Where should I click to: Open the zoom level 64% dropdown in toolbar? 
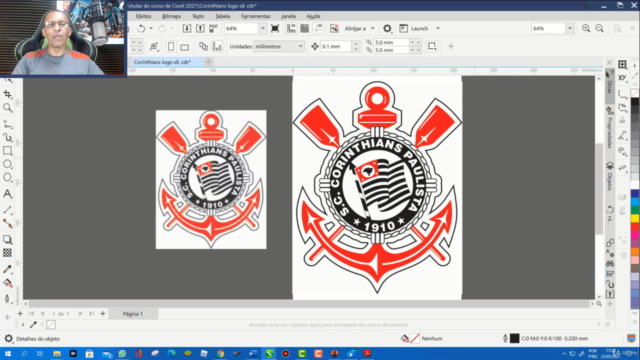pyautogui.click(x=263, y=29)
